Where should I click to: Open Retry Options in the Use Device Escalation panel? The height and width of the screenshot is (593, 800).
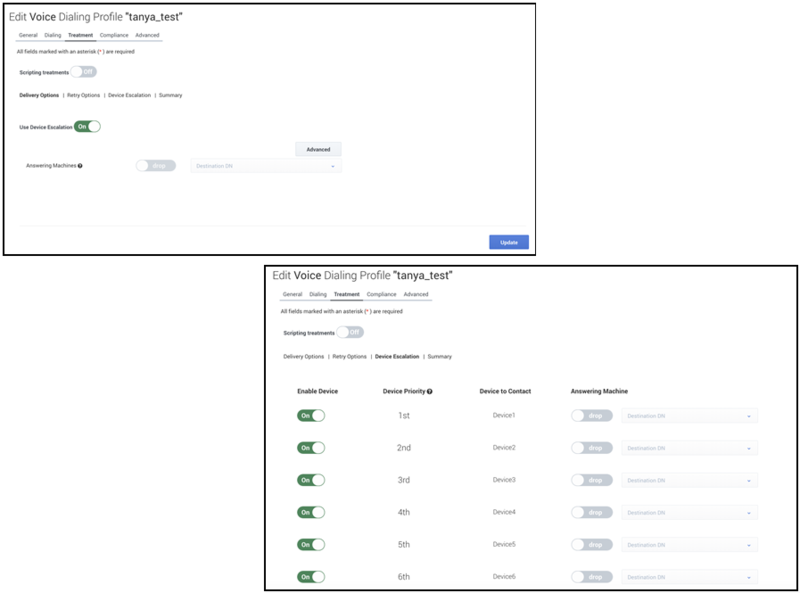point(82,95)
